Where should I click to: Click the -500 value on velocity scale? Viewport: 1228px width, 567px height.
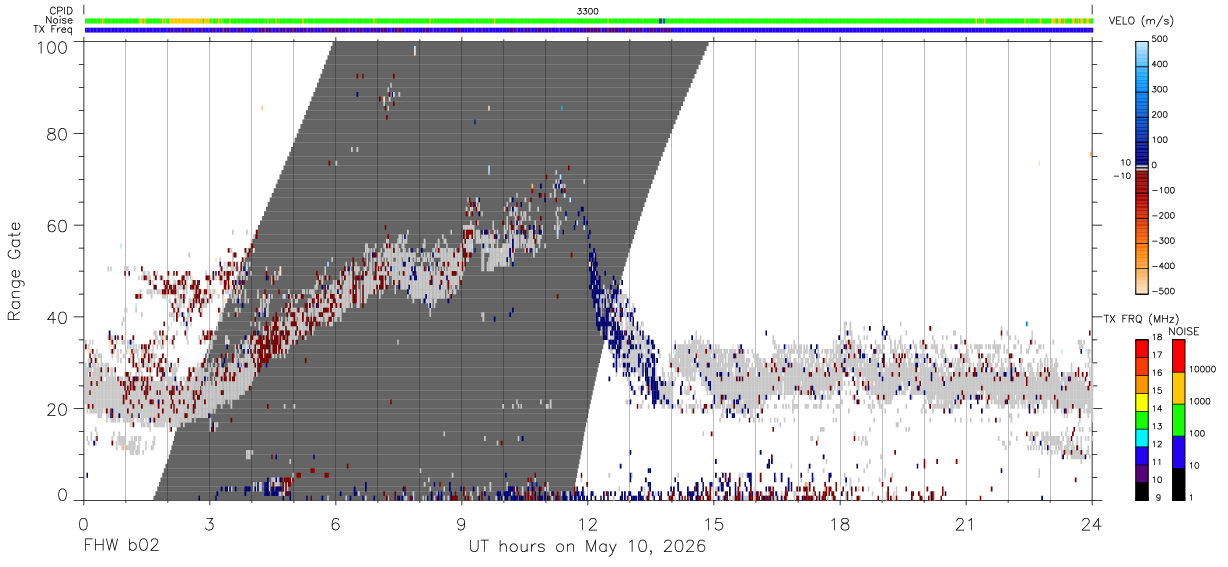tap(1163, 291)
